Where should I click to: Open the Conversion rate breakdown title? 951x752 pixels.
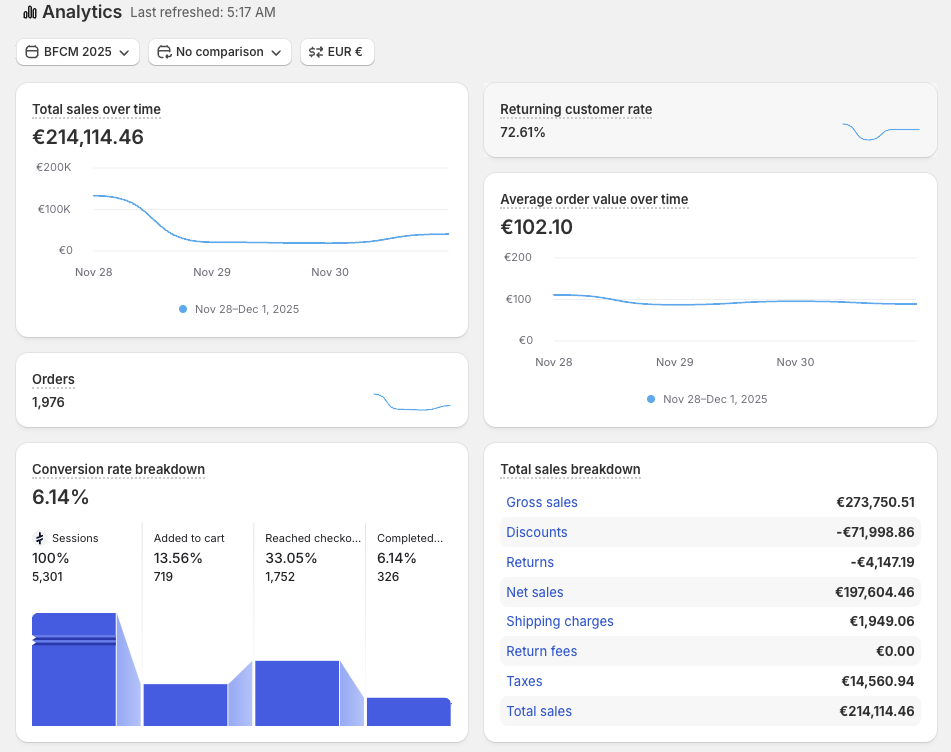pos(118,470)
